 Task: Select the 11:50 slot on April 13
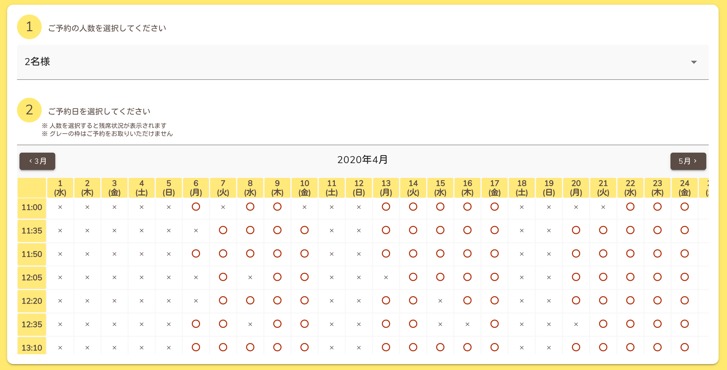tap(386, 254)
